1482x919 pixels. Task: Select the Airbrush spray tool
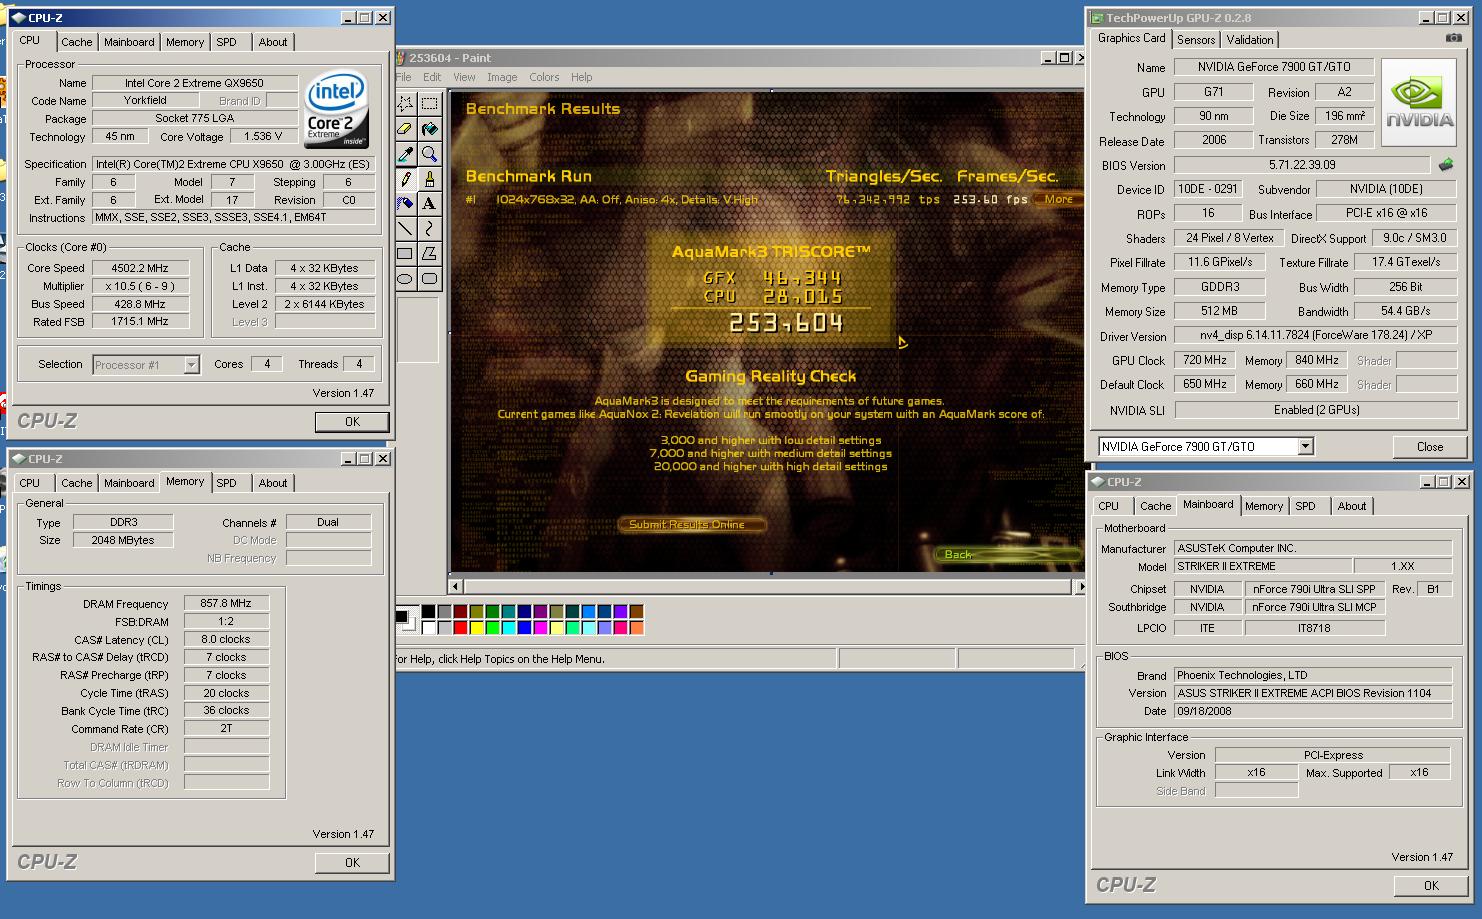point(405,203)
